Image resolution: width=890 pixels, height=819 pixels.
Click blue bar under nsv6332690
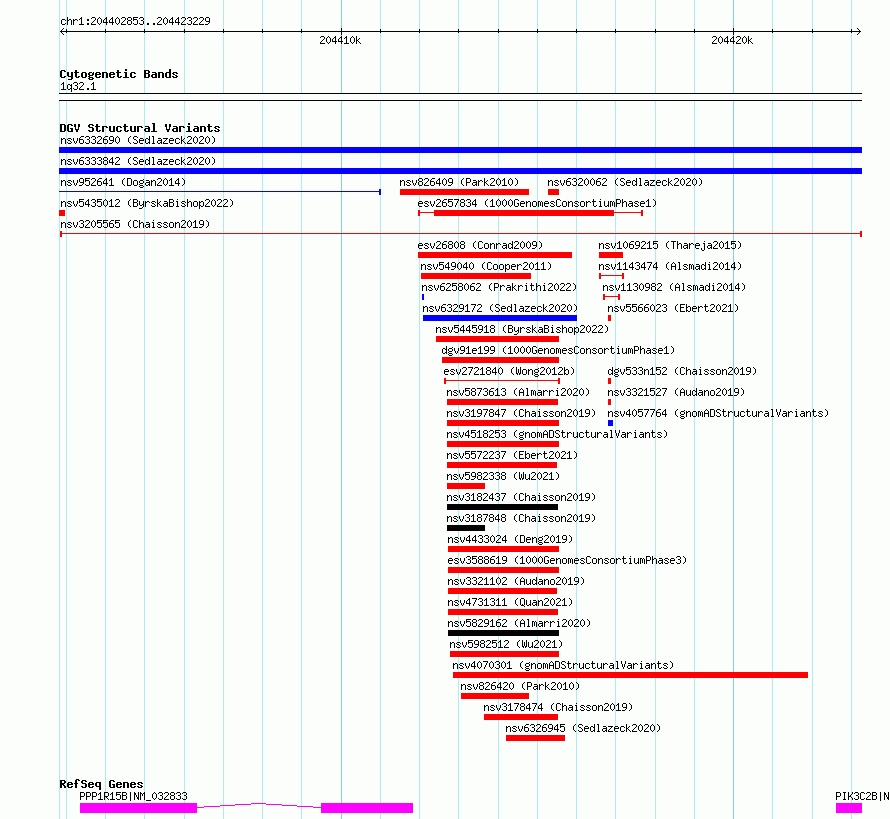pos(460,150)
